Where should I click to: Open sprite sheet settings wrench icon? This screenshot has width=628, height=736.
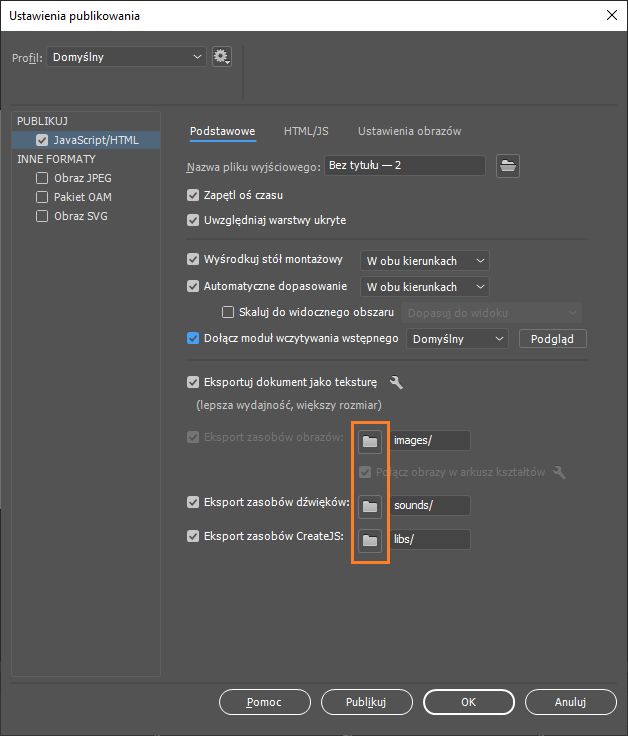559,472
